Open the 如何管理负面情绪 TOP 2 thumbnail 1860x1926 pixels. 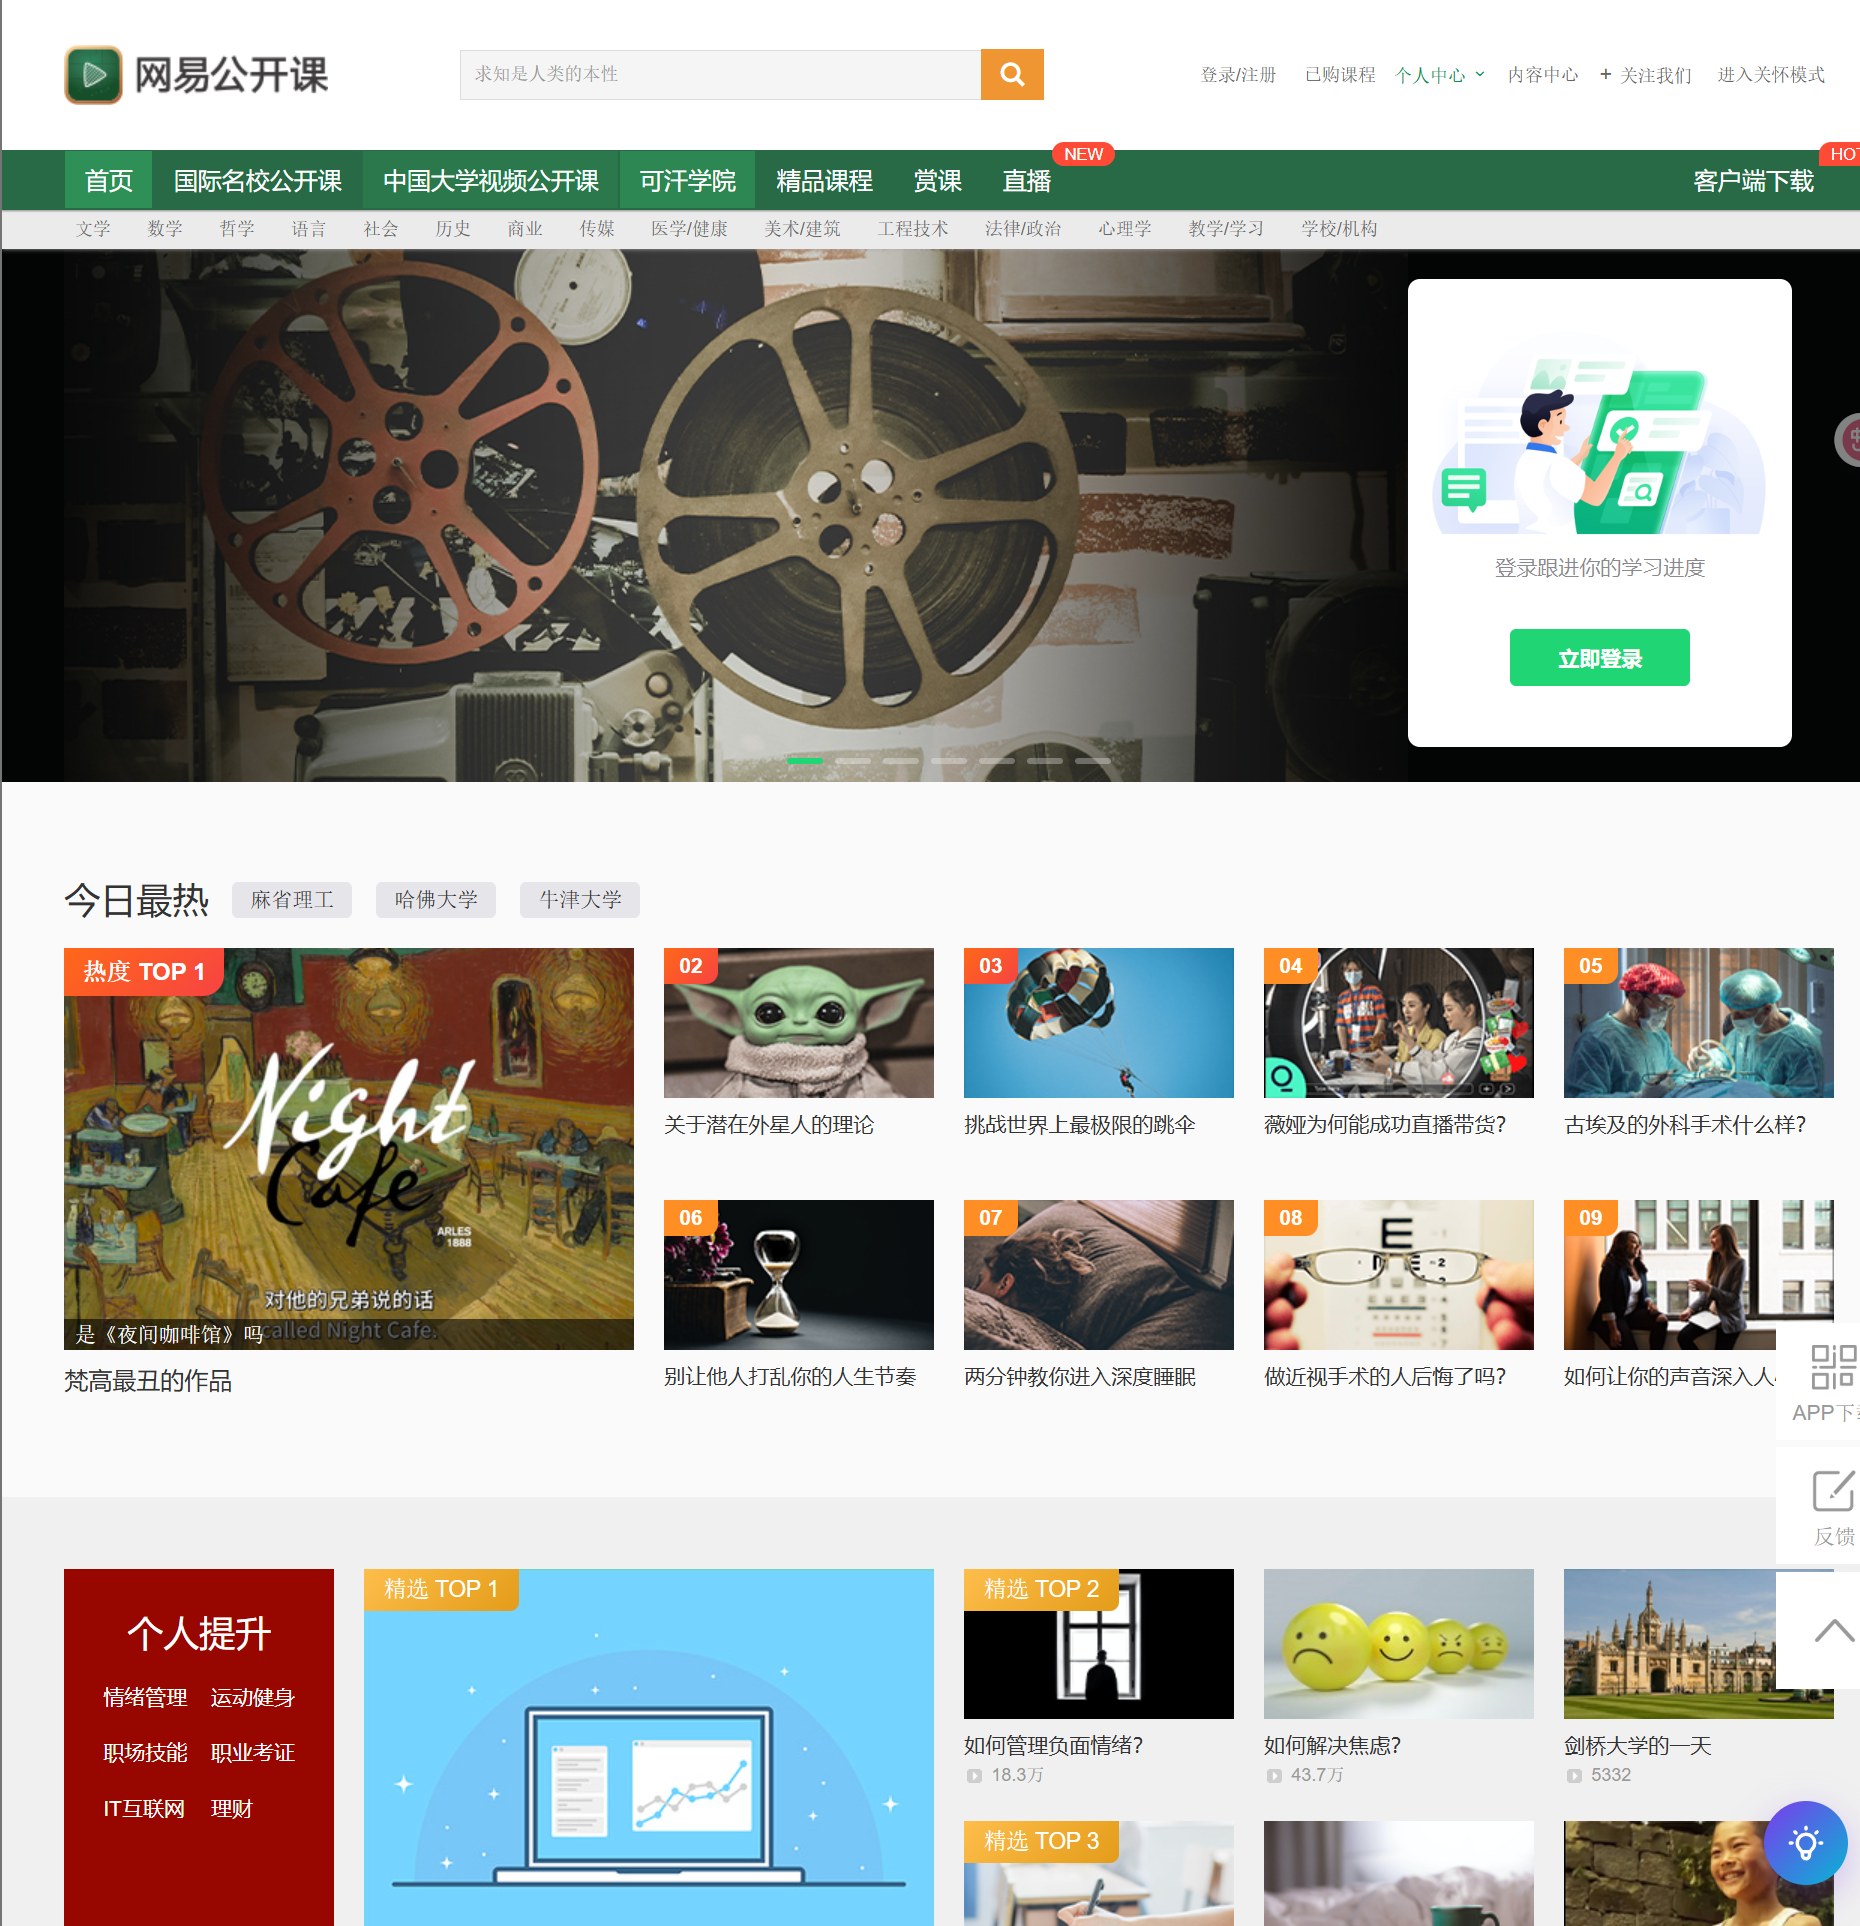click(x=1099, y=1644)
